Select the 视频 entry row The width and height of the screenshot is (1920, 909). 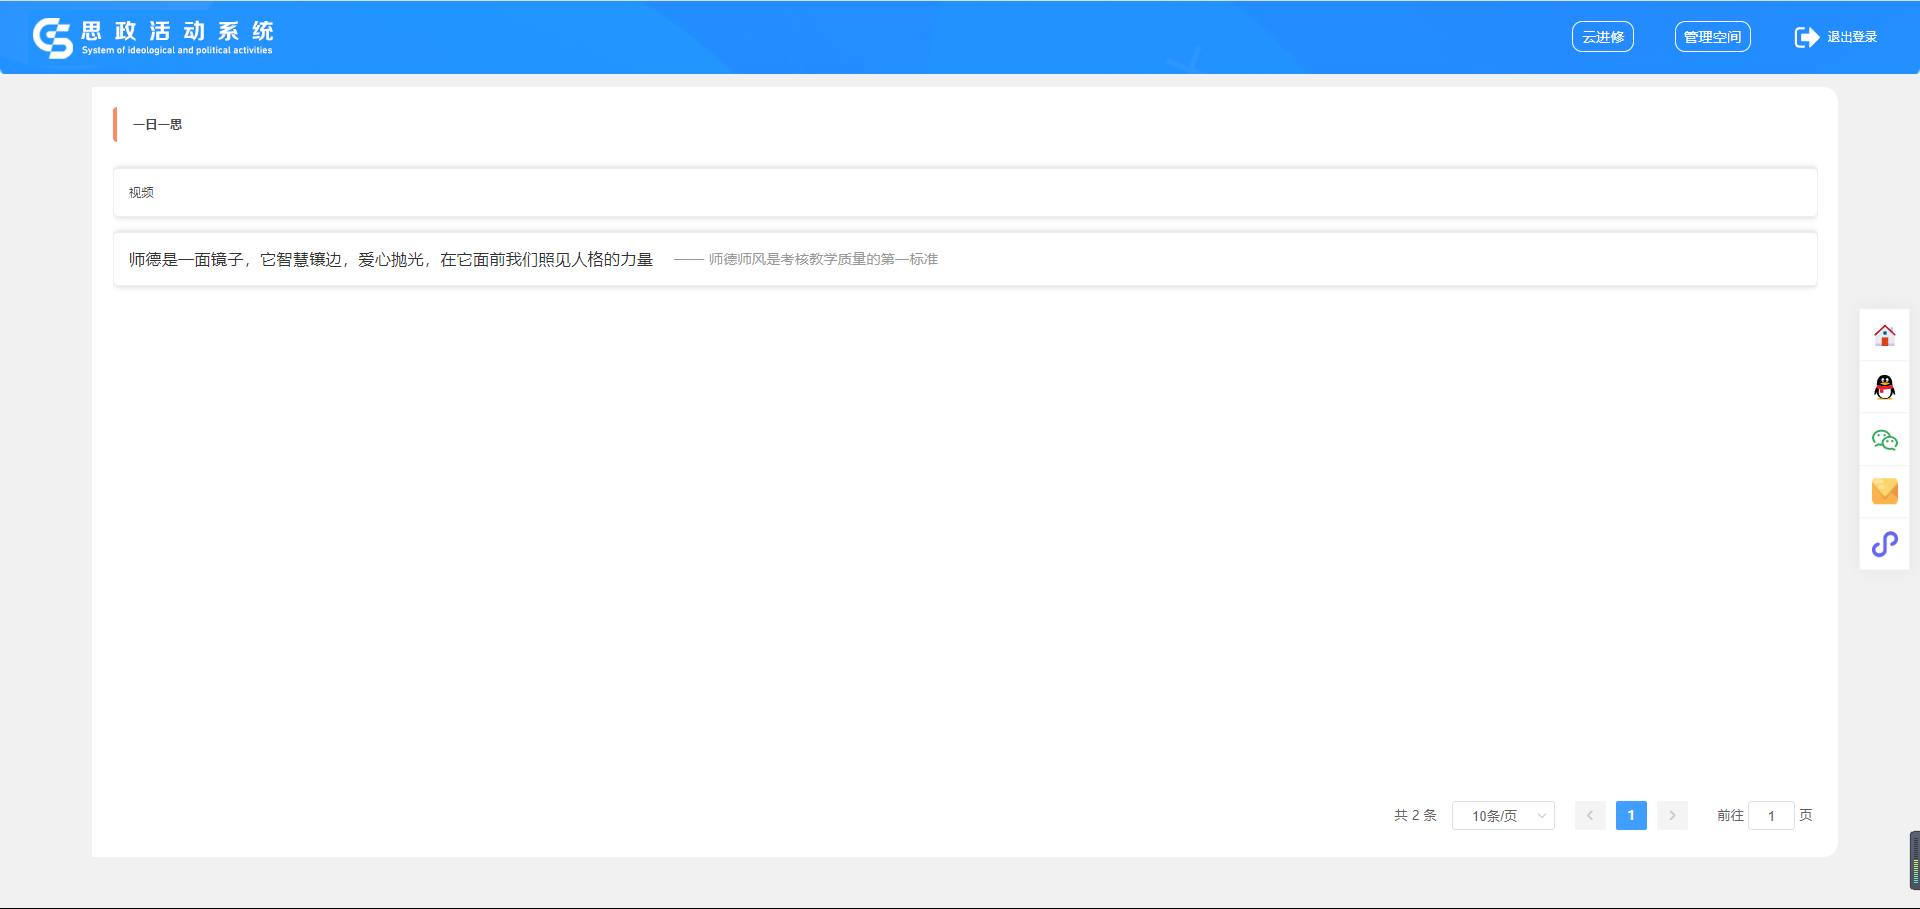(141, 192)
